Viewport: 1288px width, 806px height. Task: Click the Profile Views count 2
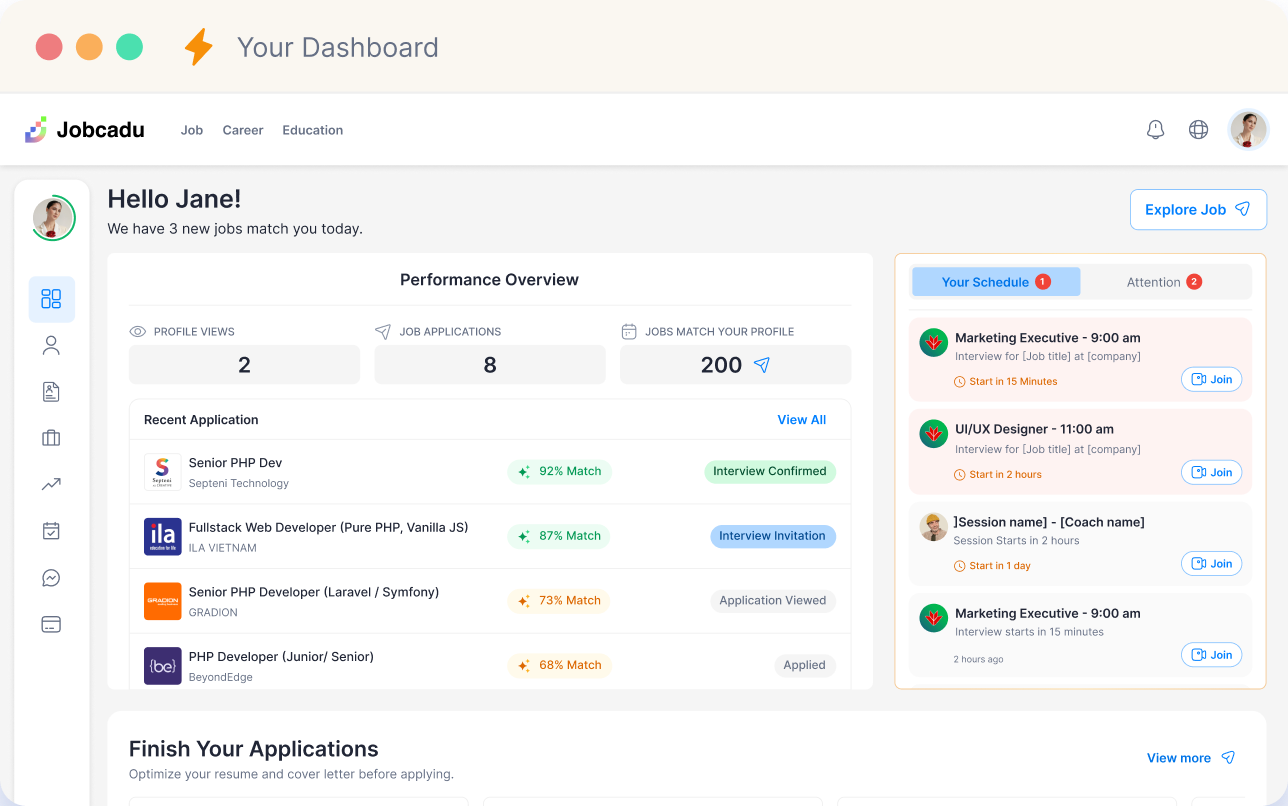(x=244, y=365)
